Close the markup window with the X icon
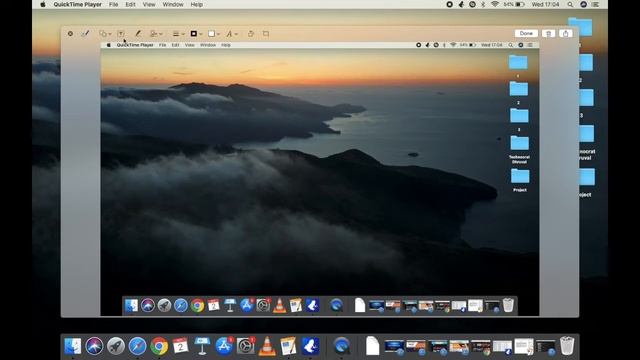Screen dimensions: 640x360 [x=70, y=34]
